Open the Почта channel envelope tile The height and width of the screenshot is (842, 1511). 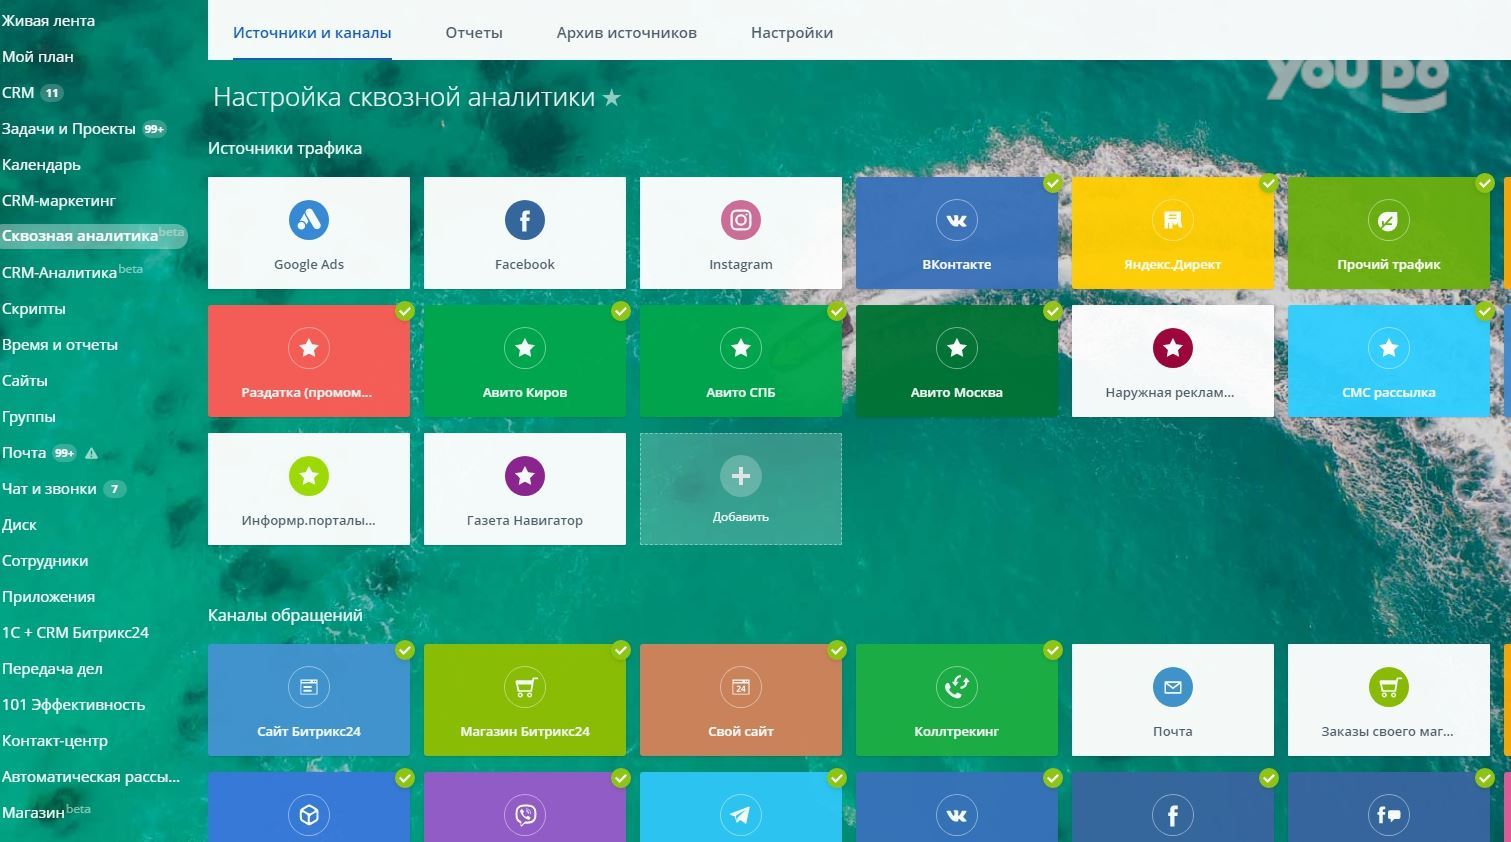(x=1173, y=700)
